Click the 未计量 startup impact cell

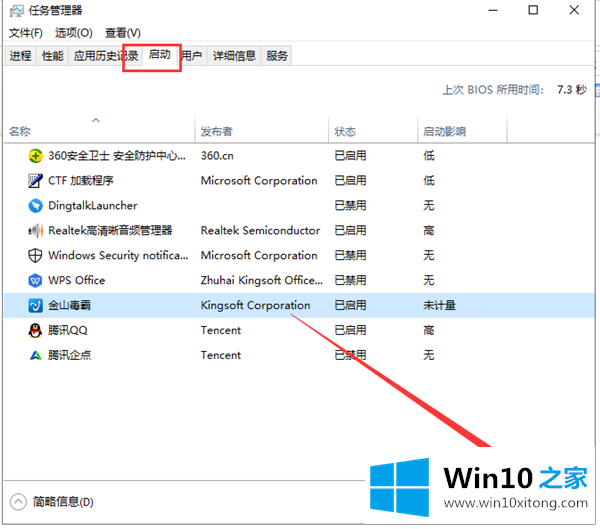[439, 305]
